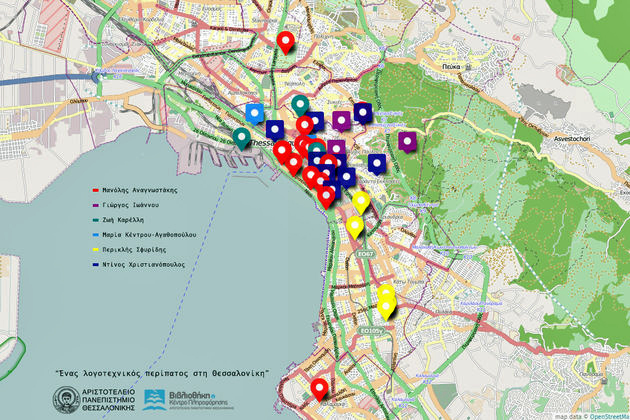Click the library open-book wave logo
The width and height of the screenshot is (630, 420).
pyautogui.click(x=154, y=400)
